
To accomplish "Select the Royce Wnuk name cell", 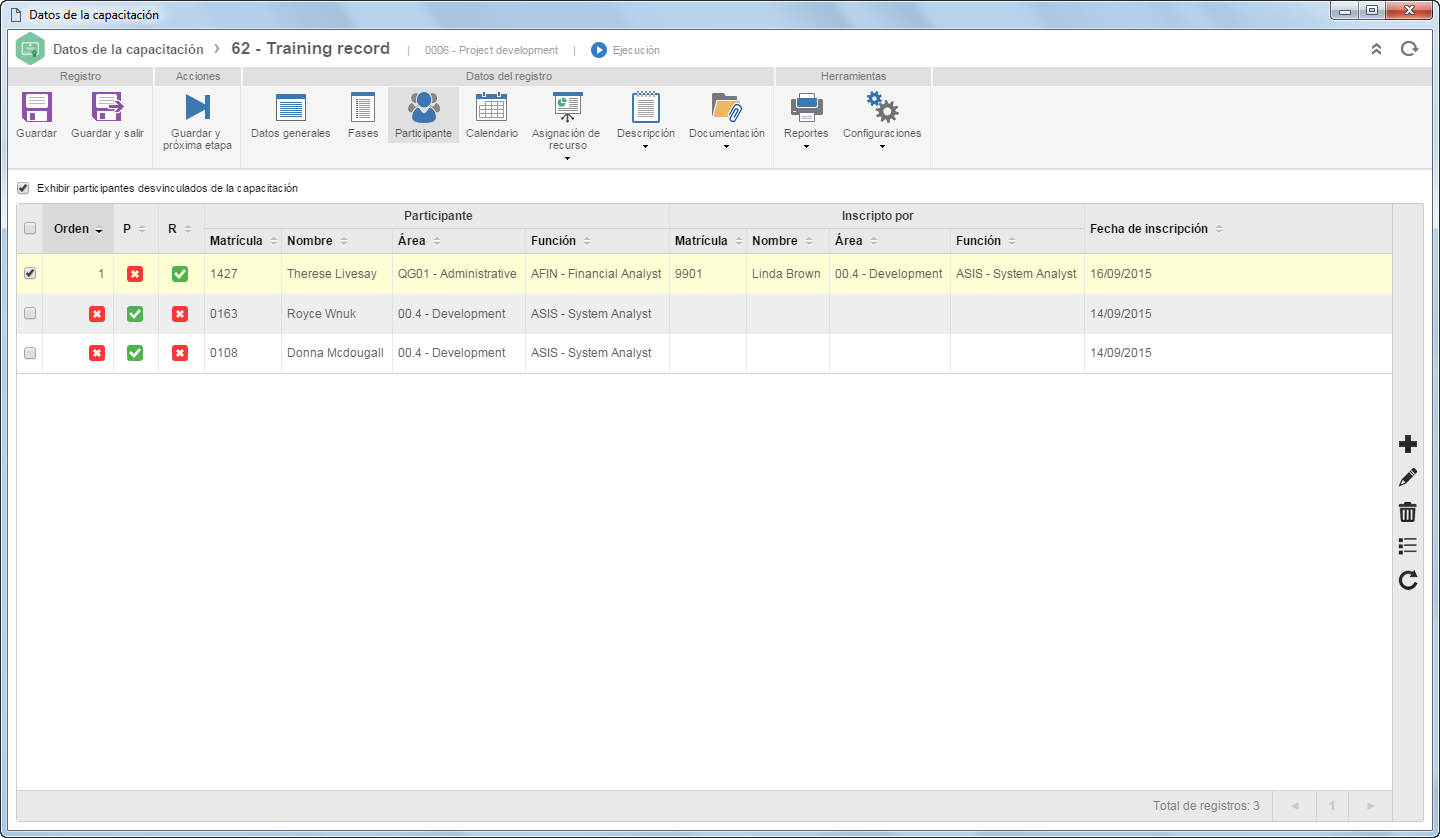I will click(337, 314).
